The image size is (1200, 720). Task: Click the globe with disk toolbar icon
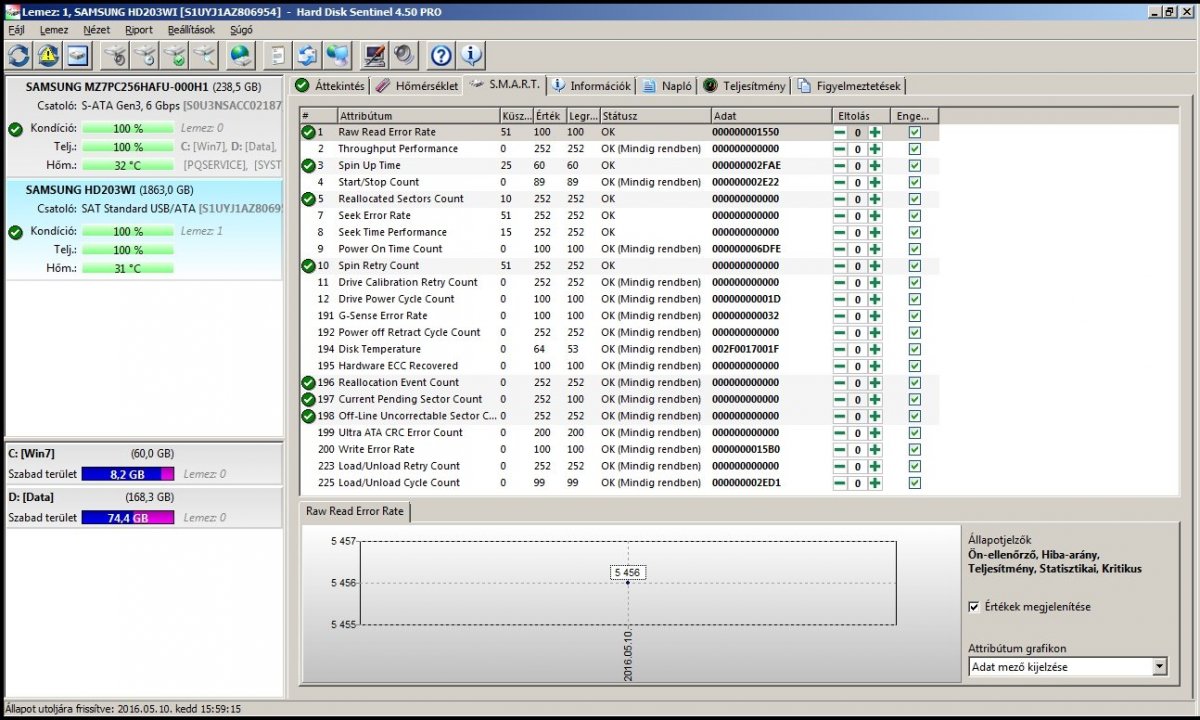[x=240, y=55]
